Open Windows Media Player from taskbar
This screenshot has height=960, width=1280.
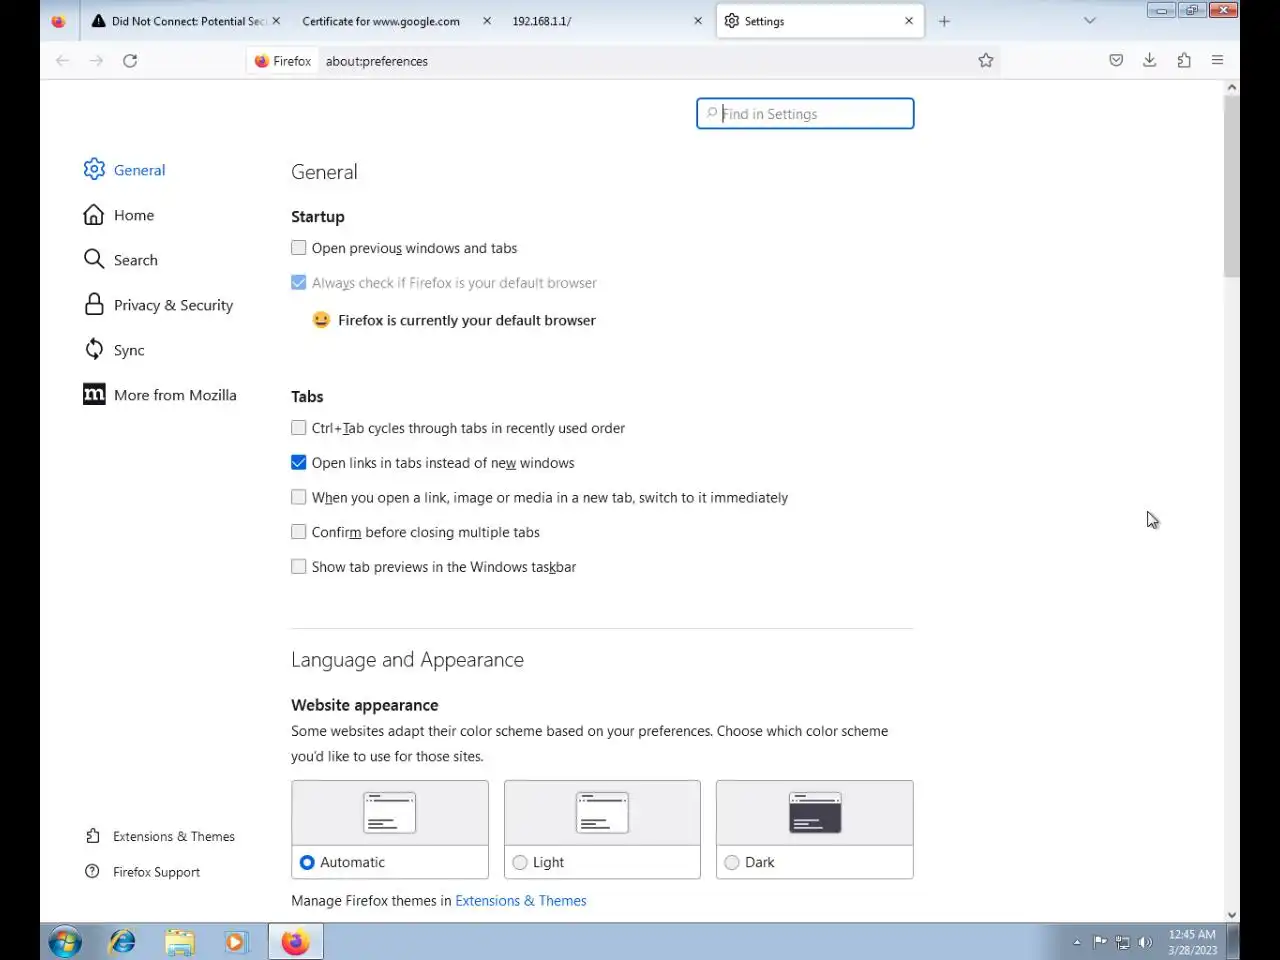(237, 942)
